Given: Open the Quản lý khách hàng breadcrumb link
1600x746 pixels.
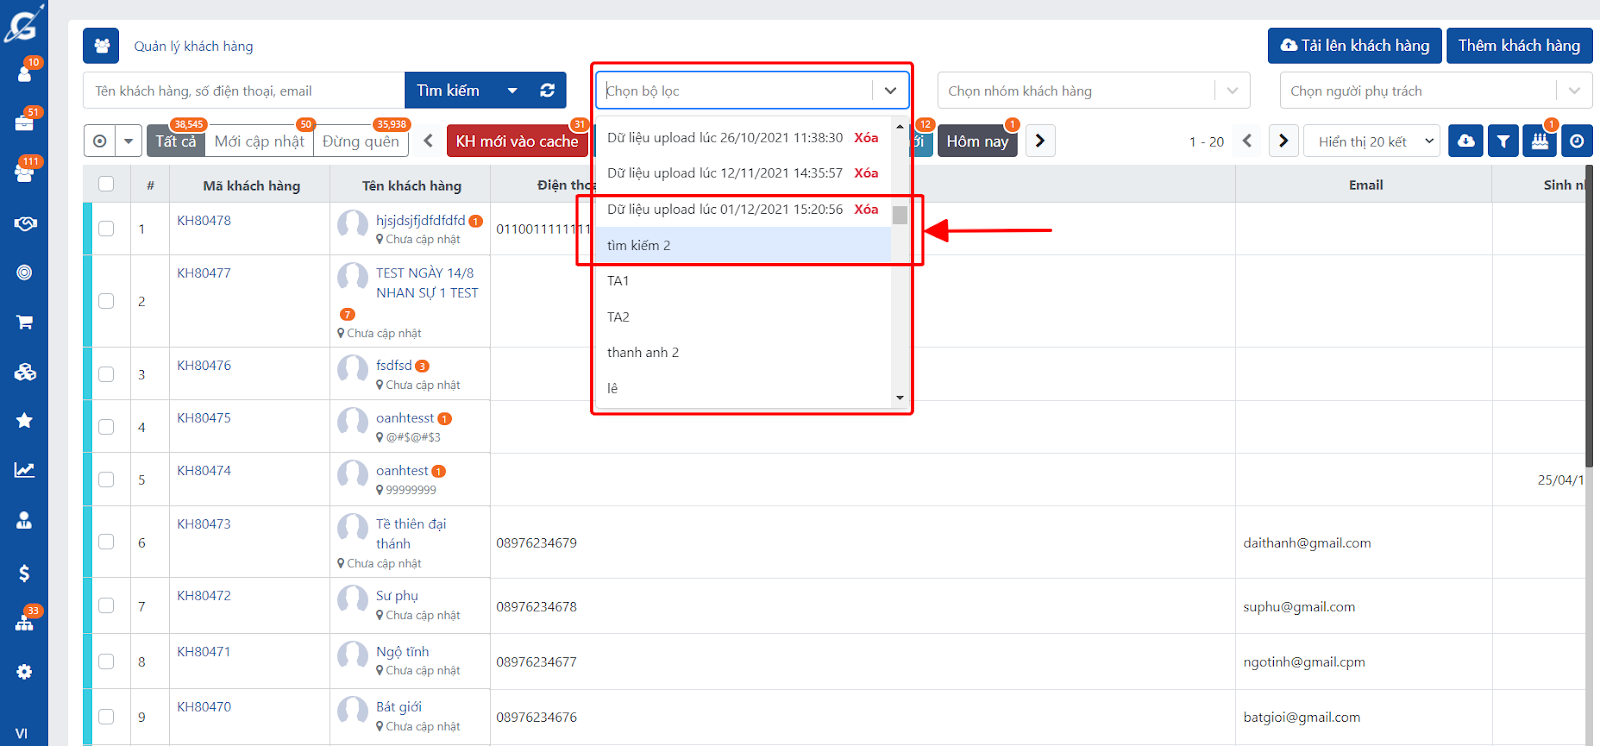Looking at the screenshot, I should tap(193, 46).
